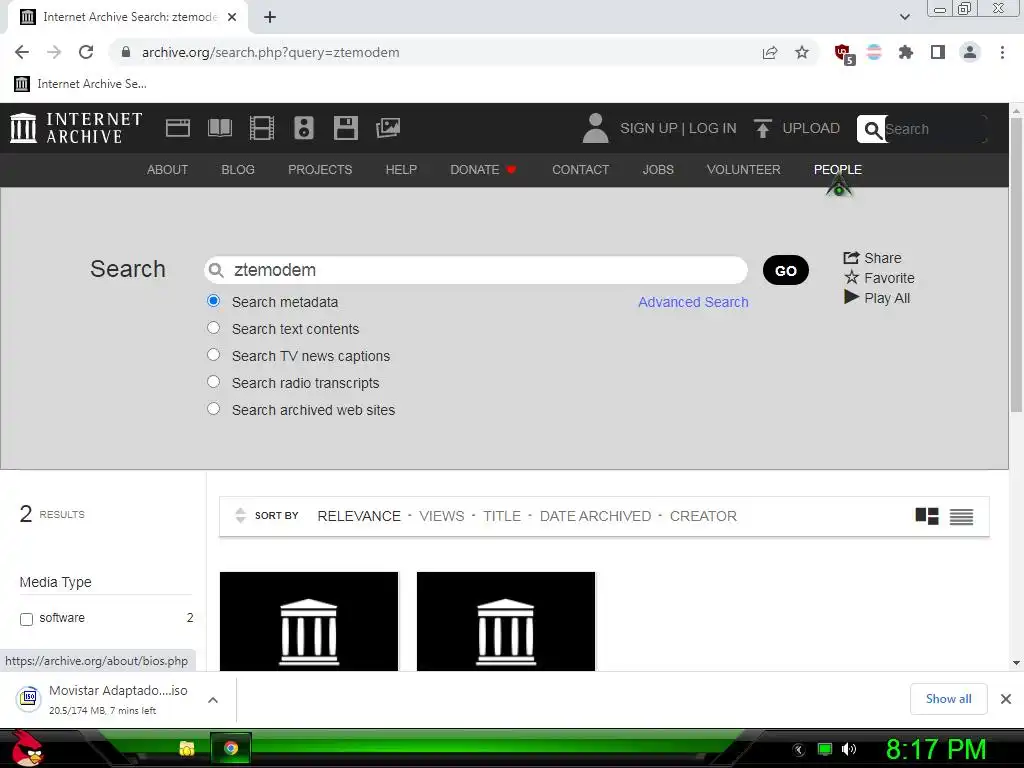Click the UPLOAD link
This screenshot has height=768, width=1024.
tap(811, 128)
